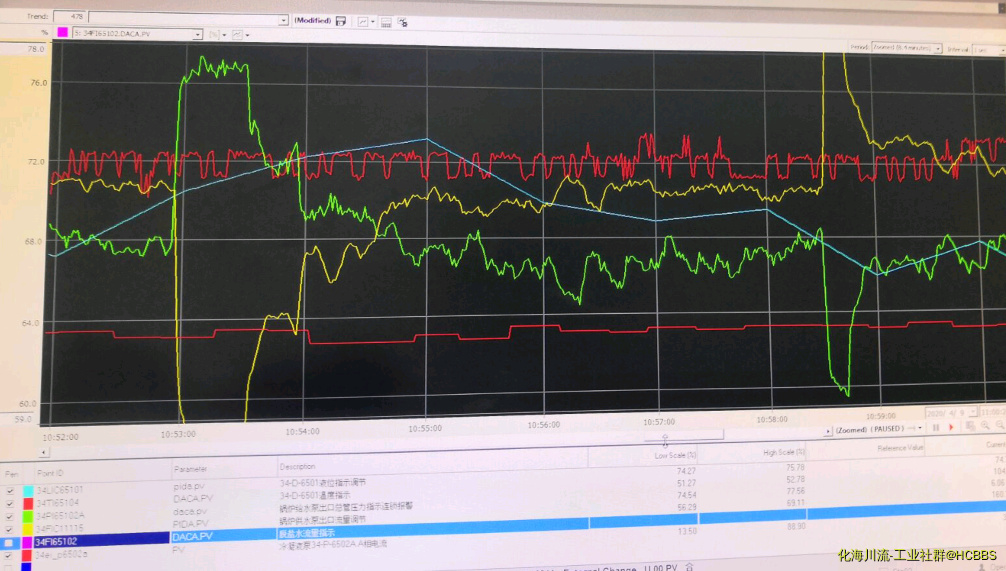Click the save trend floppy-disk icon

341,21
